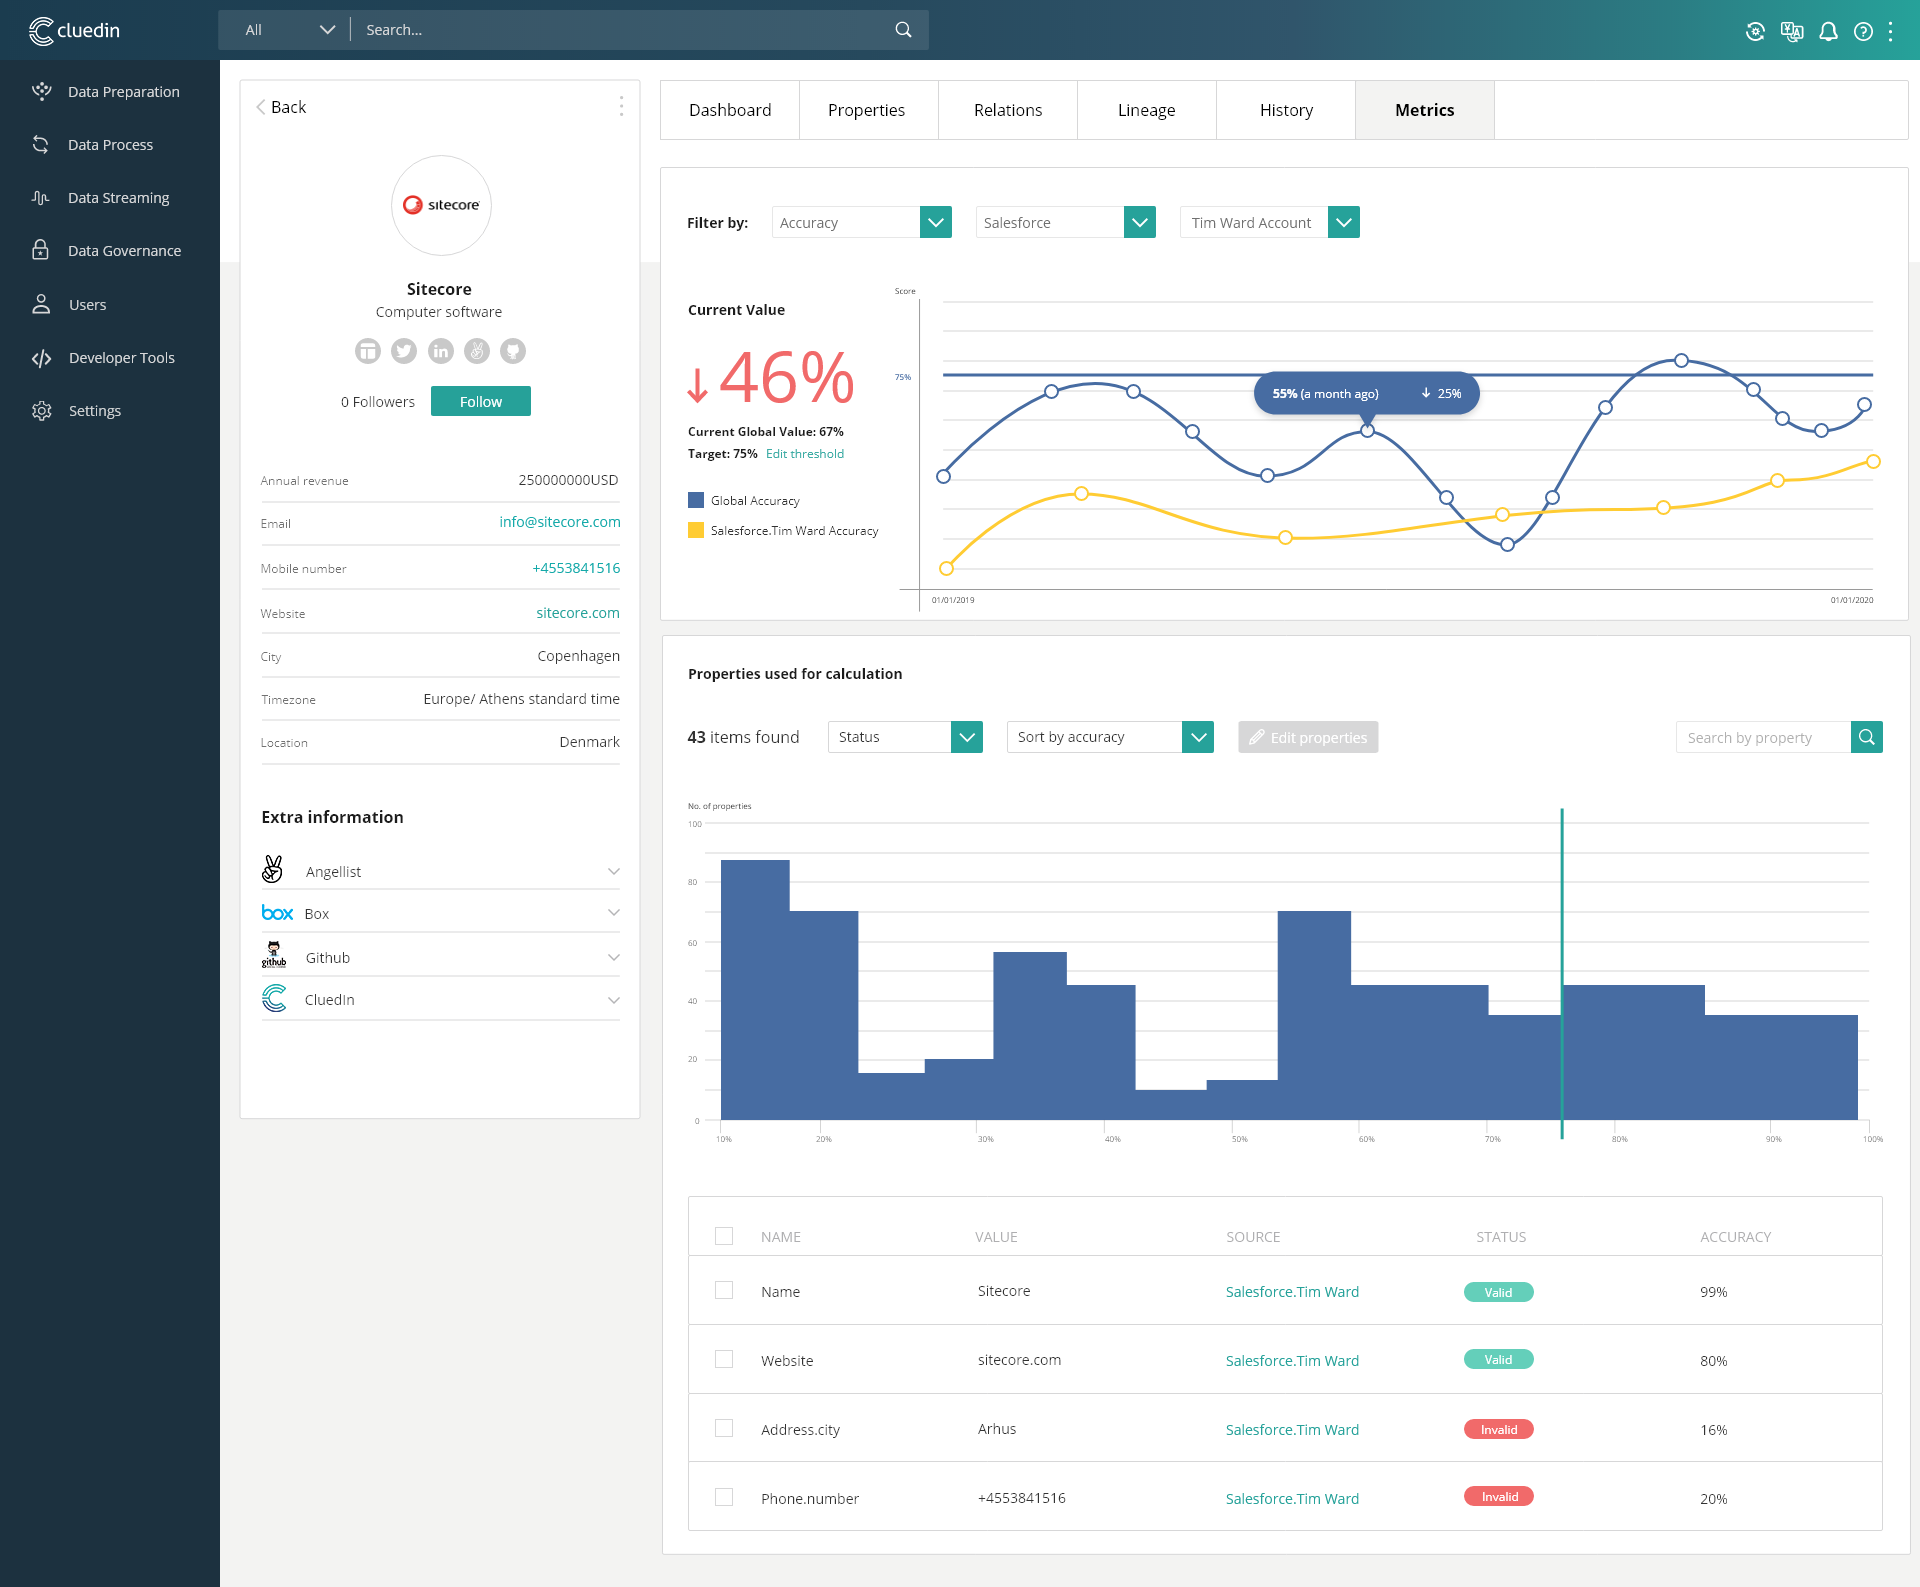Open the All search scope dropdown
The image size is (1920, 1587).
tap(289, 30)
